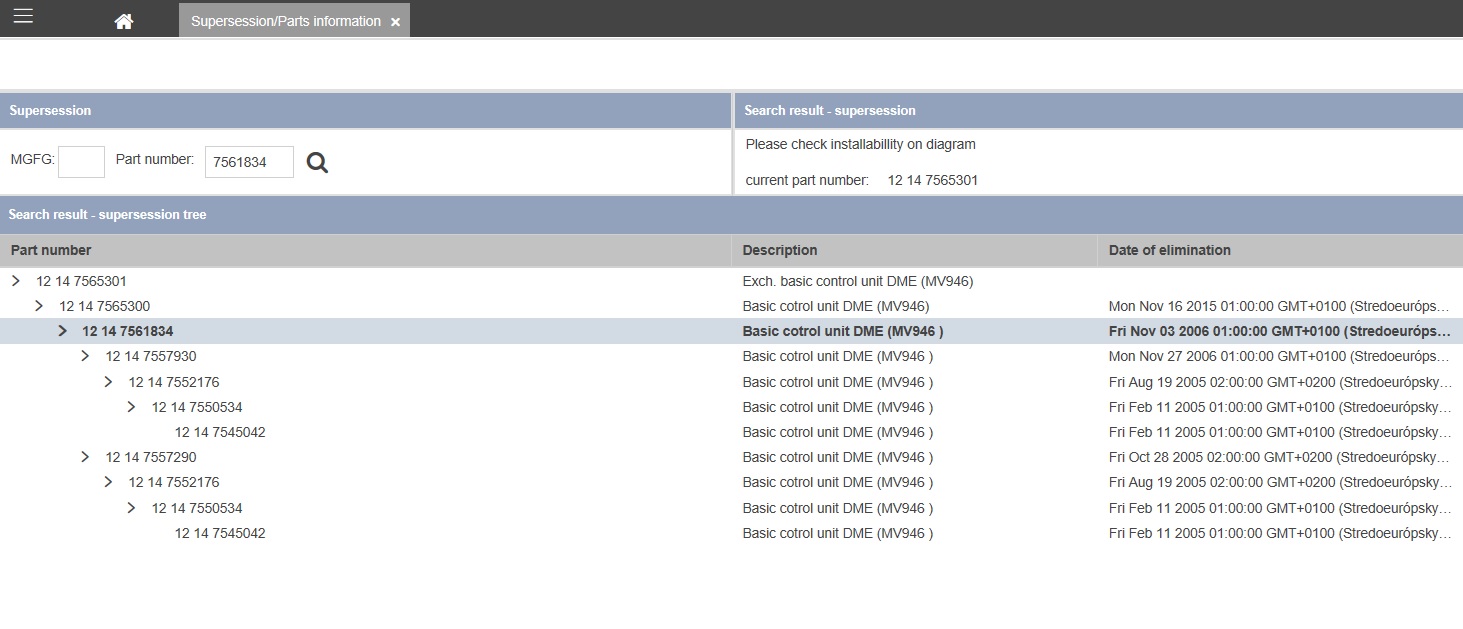Select part 12 14 7557290
This screenshot has height=629, width=1463.
pos(151,457)
